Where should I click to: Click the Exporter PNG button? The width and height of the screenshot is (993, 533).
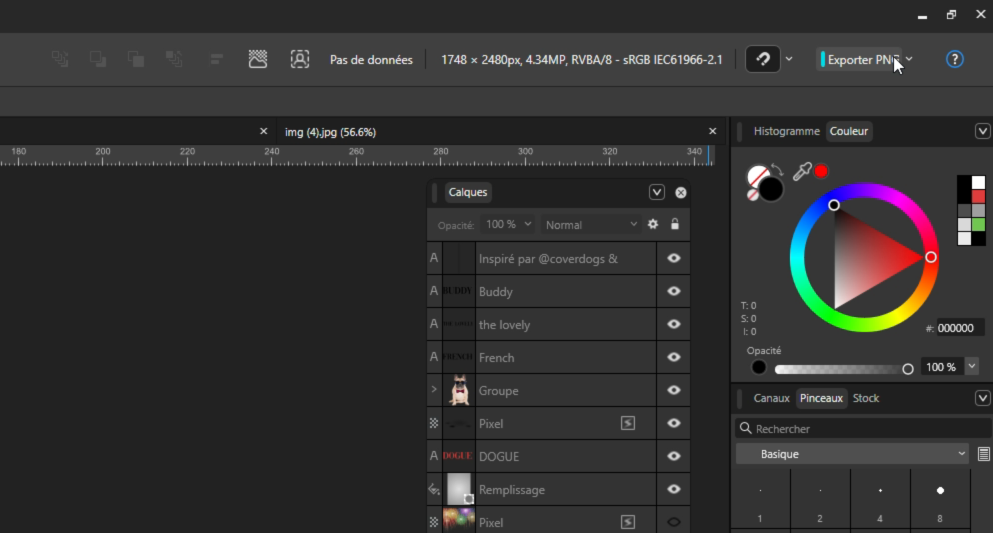(x=860, y=60)
